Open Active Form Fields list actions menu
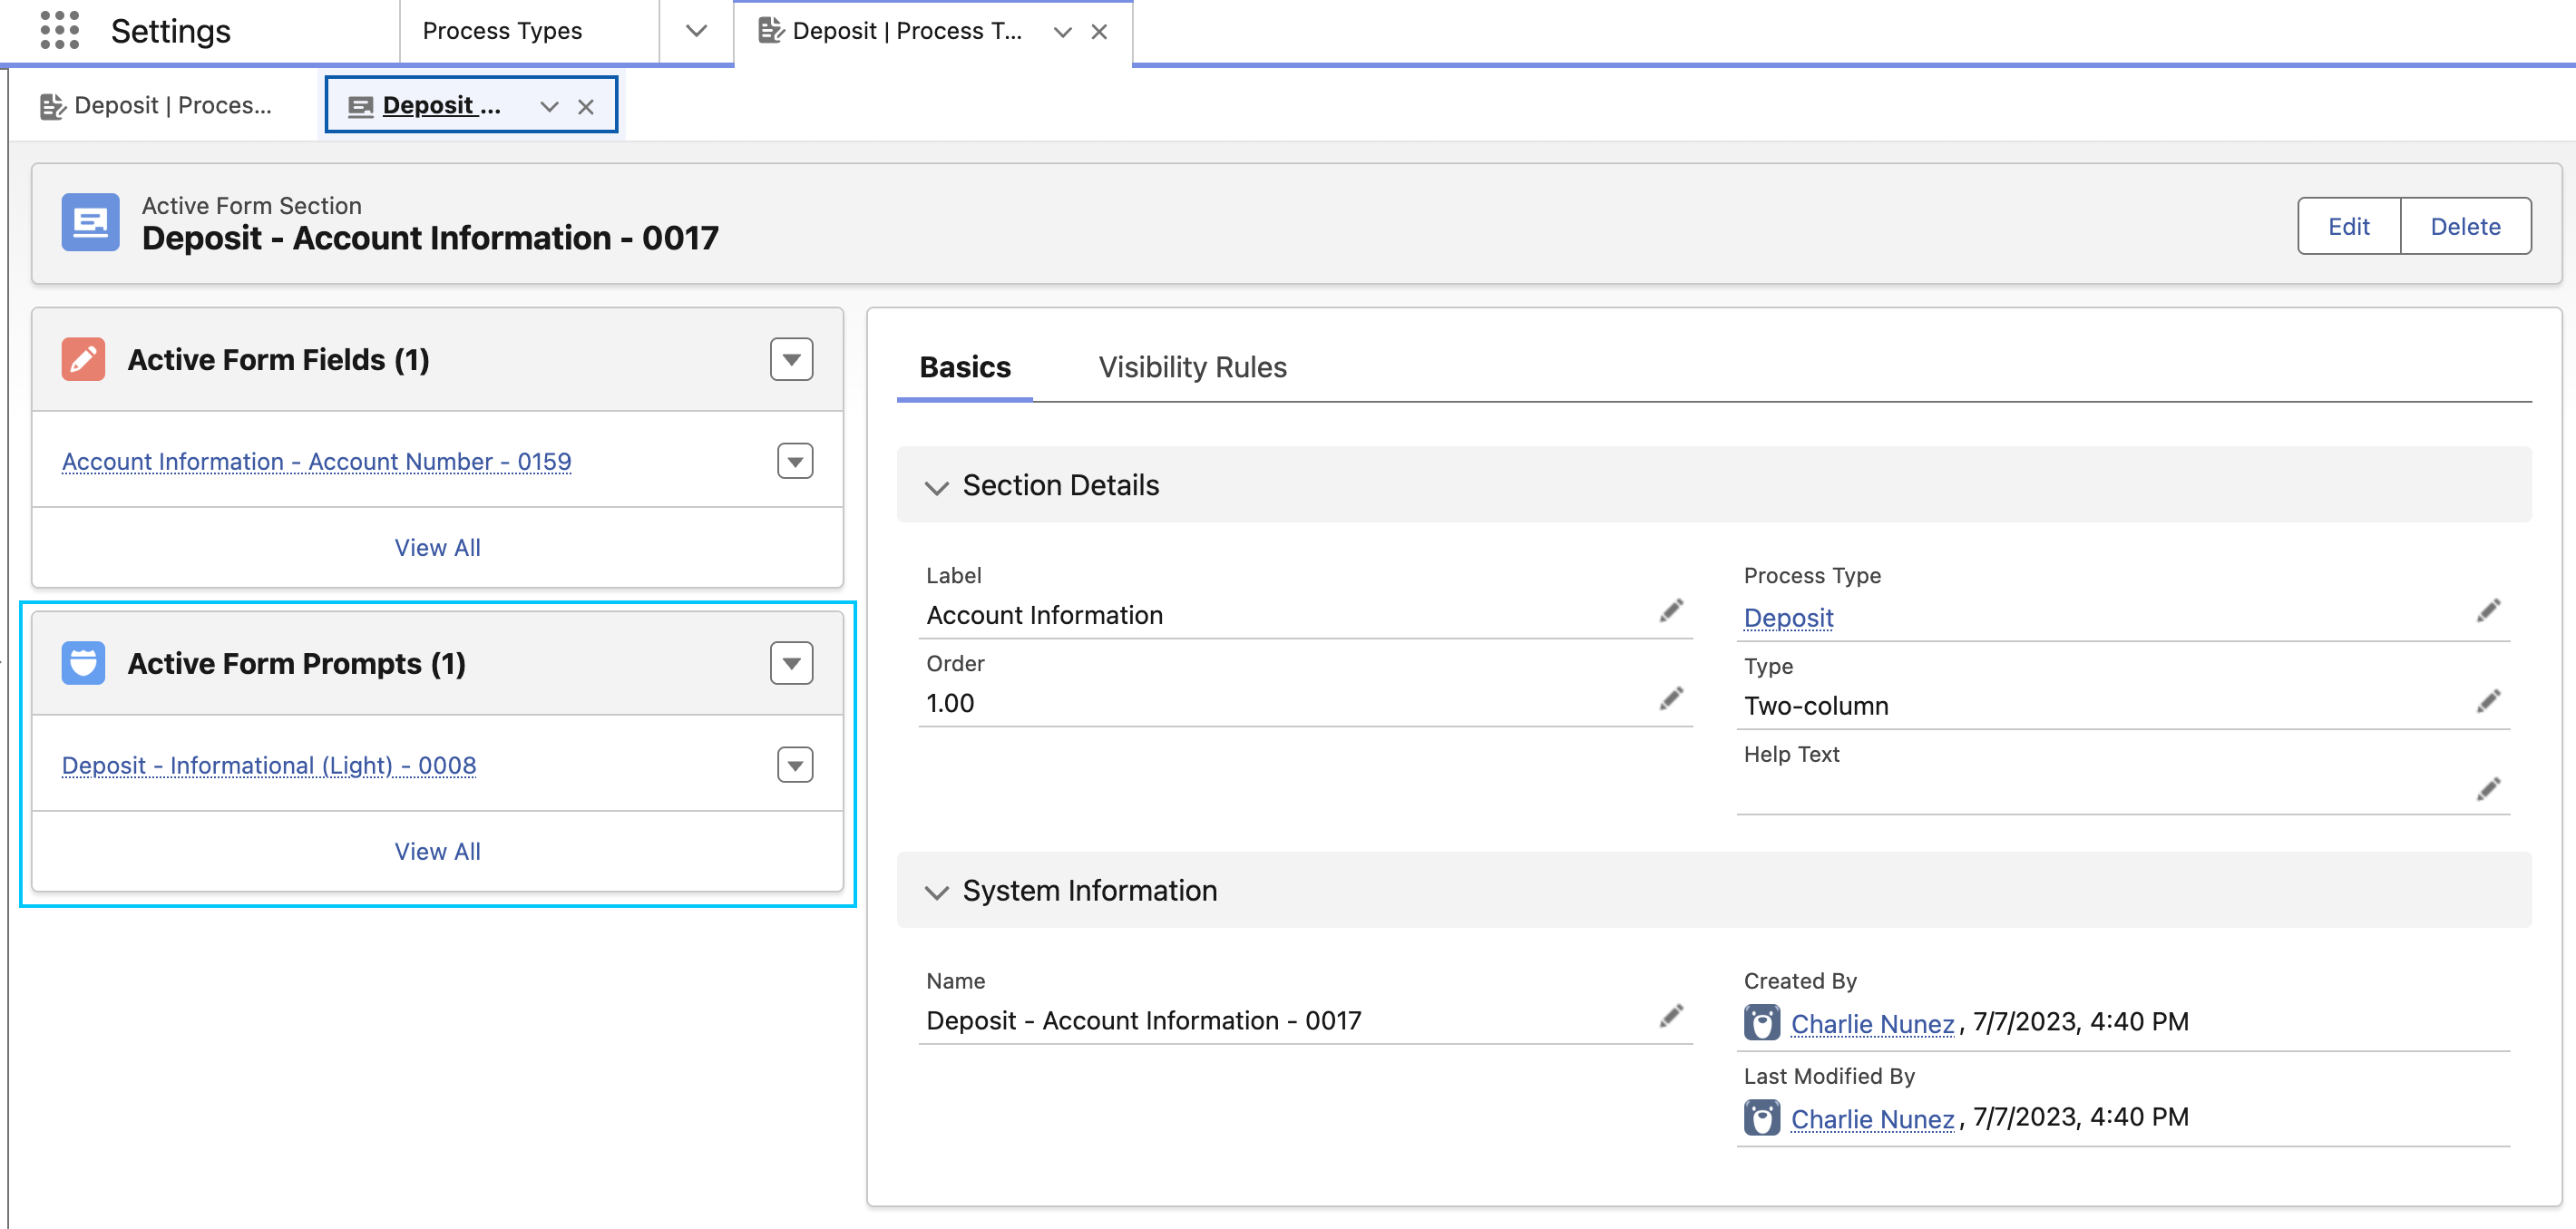 tap(791, 359)
